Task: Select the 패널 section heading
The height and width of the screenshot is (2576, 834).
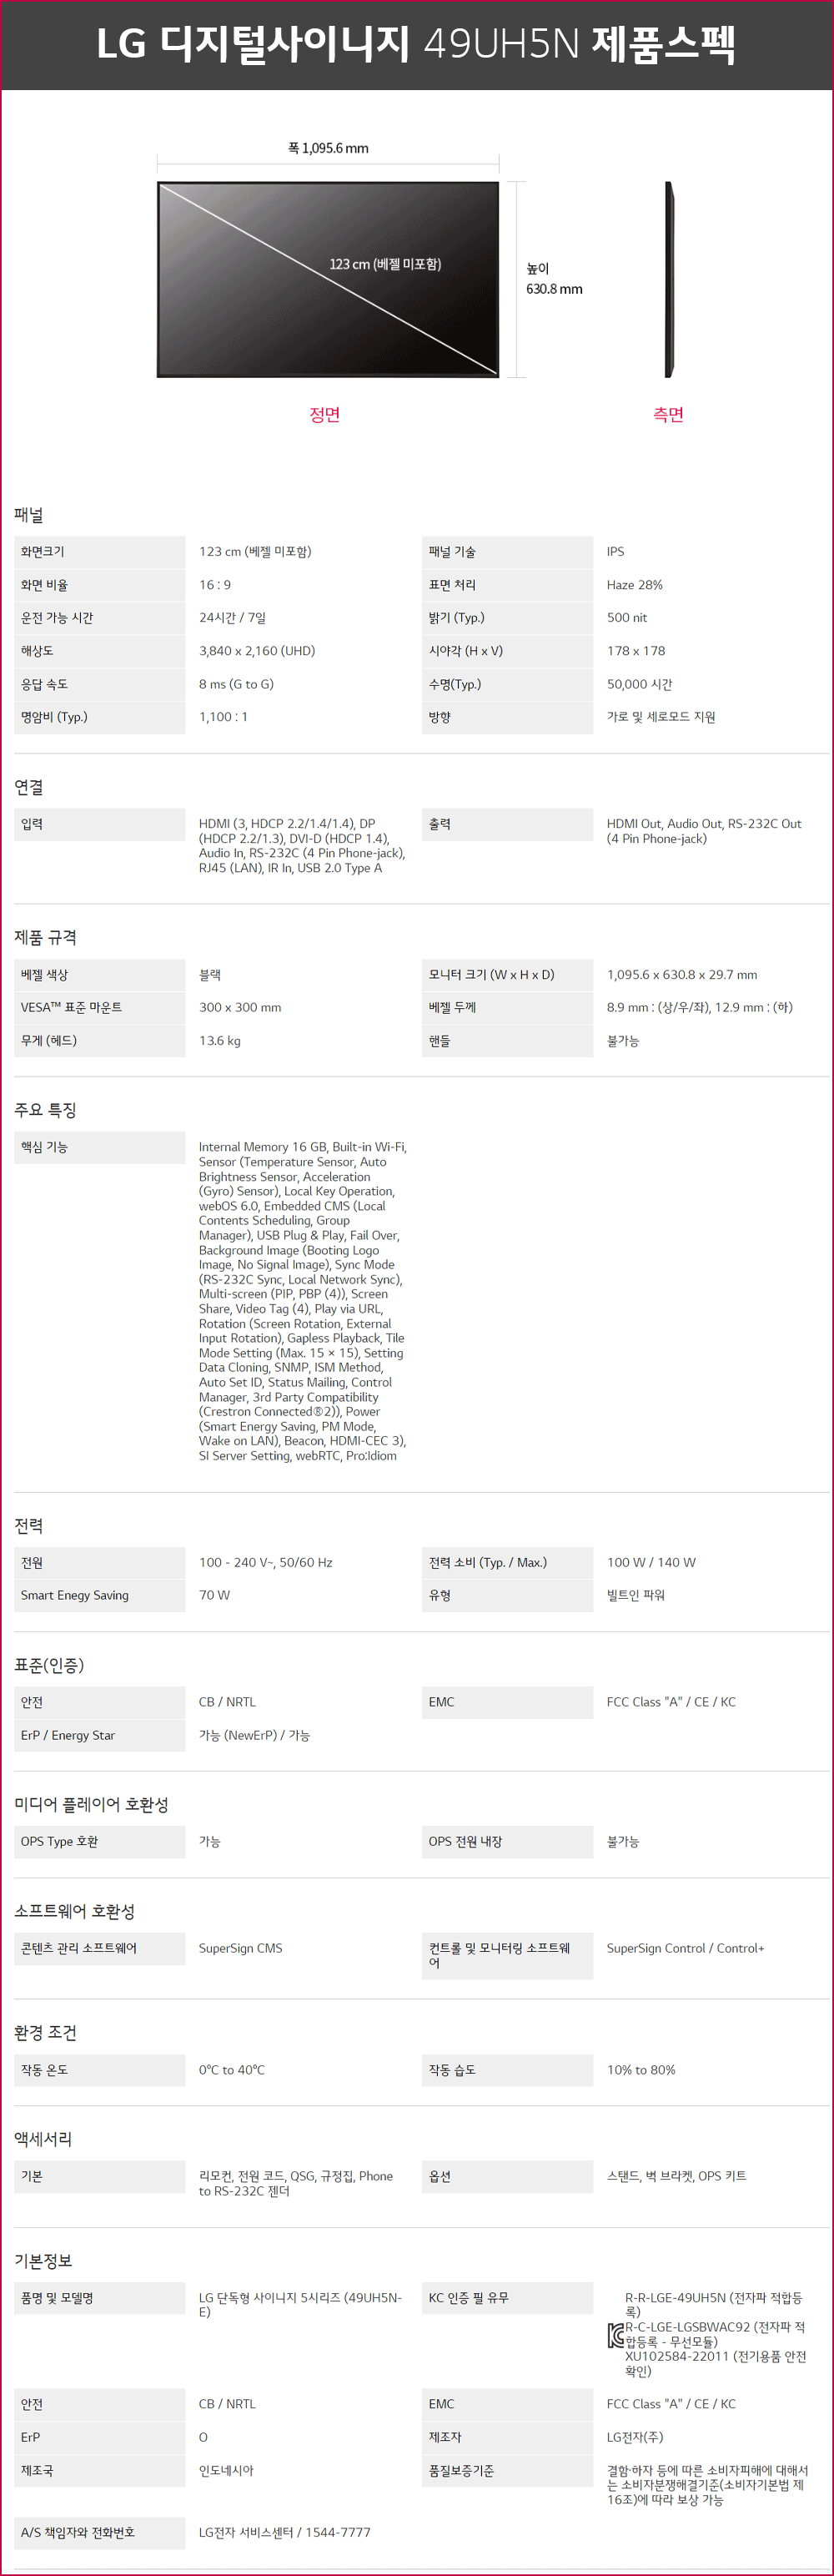Action: click(x=29, y=515)
